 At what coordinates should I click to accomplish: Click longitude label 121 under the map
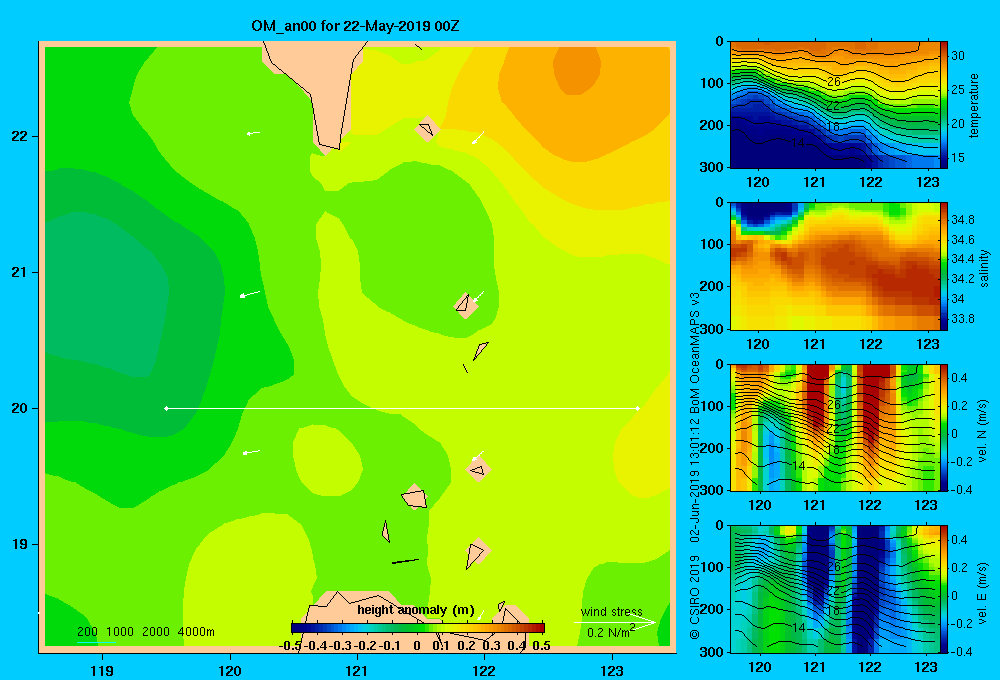pos(357,670)
